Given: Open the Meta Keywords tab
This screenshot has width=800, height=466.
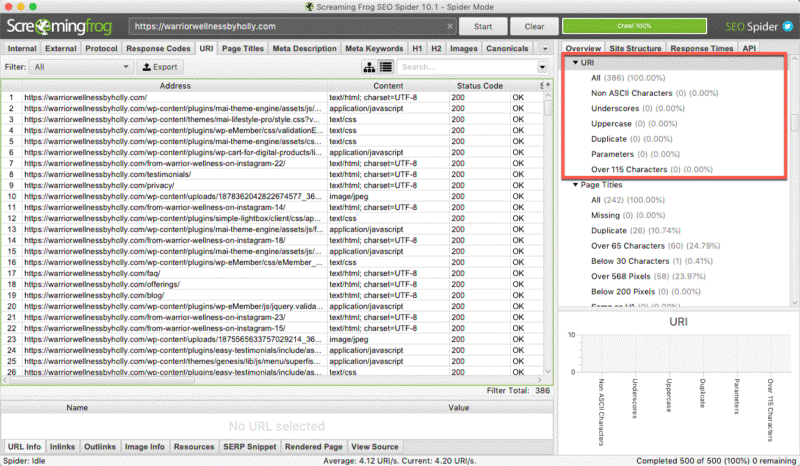Looking at the screenshot, I should pyautogui.click(x=374, y=48).
